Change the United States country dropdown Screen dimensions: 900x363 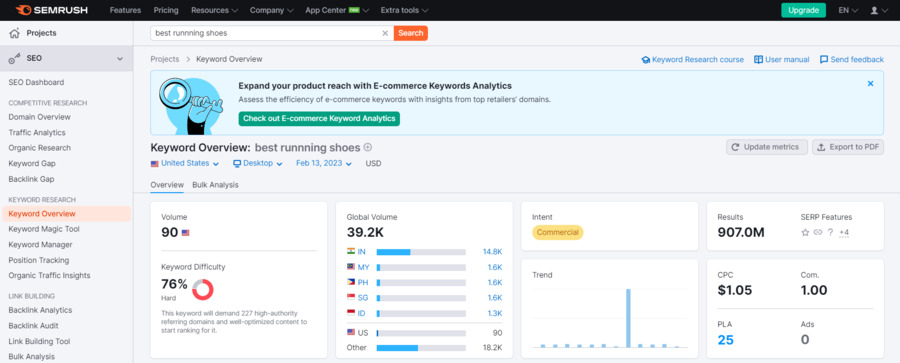pos(185,163)
